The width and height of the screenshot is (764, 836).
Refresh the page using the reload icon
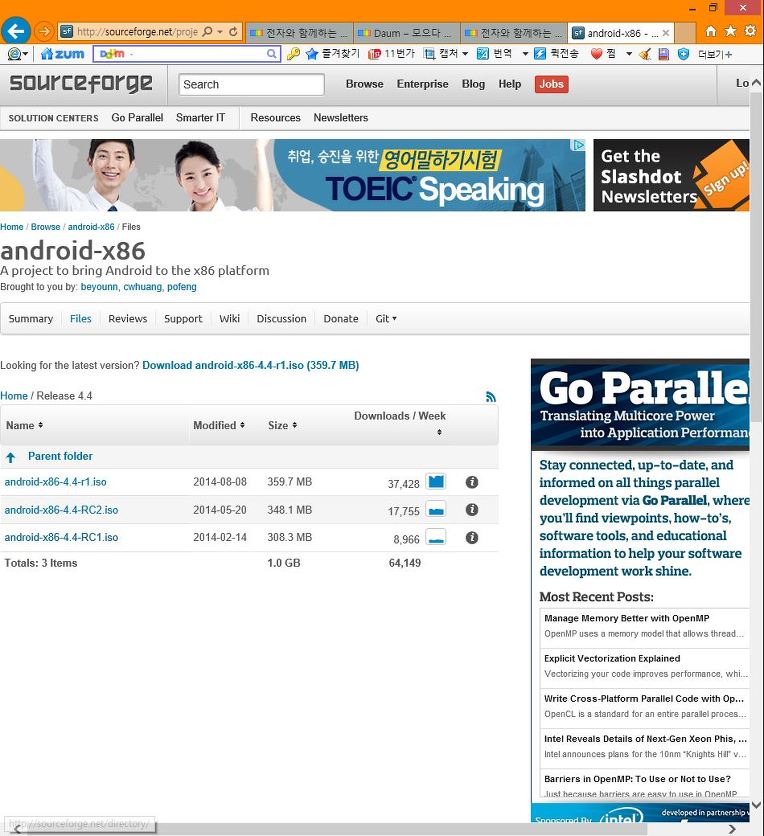(x=233, y=31)
